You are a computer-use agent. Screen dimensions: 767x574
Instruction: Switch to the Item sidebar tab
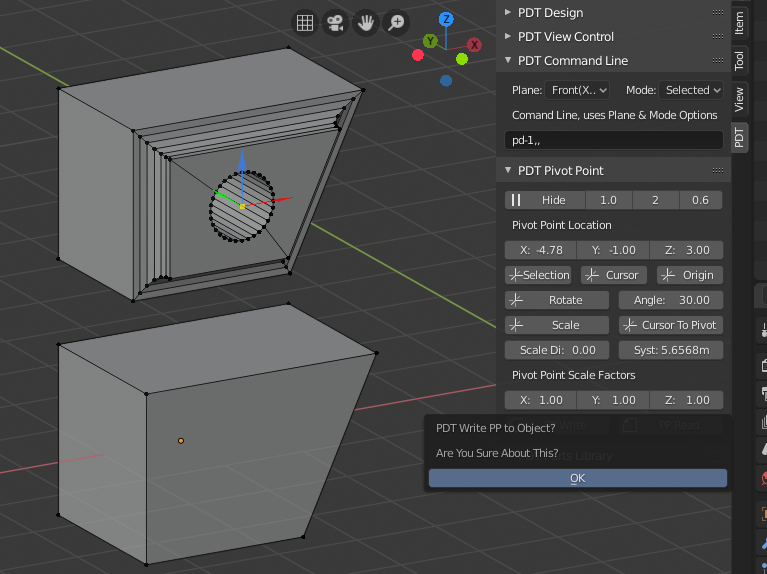[x=739, y=22]
